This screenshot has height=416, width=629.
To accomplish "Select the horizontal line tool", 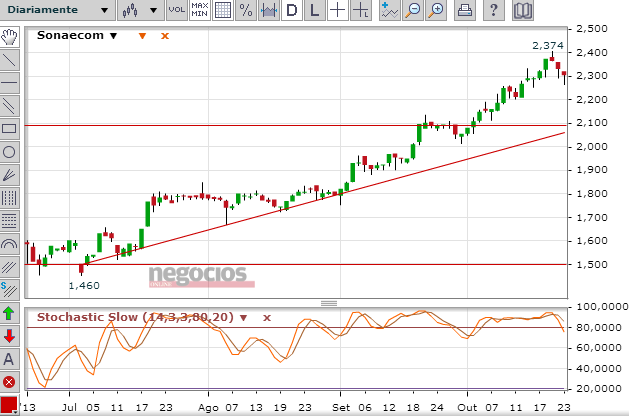I will [x=9, y=83].
